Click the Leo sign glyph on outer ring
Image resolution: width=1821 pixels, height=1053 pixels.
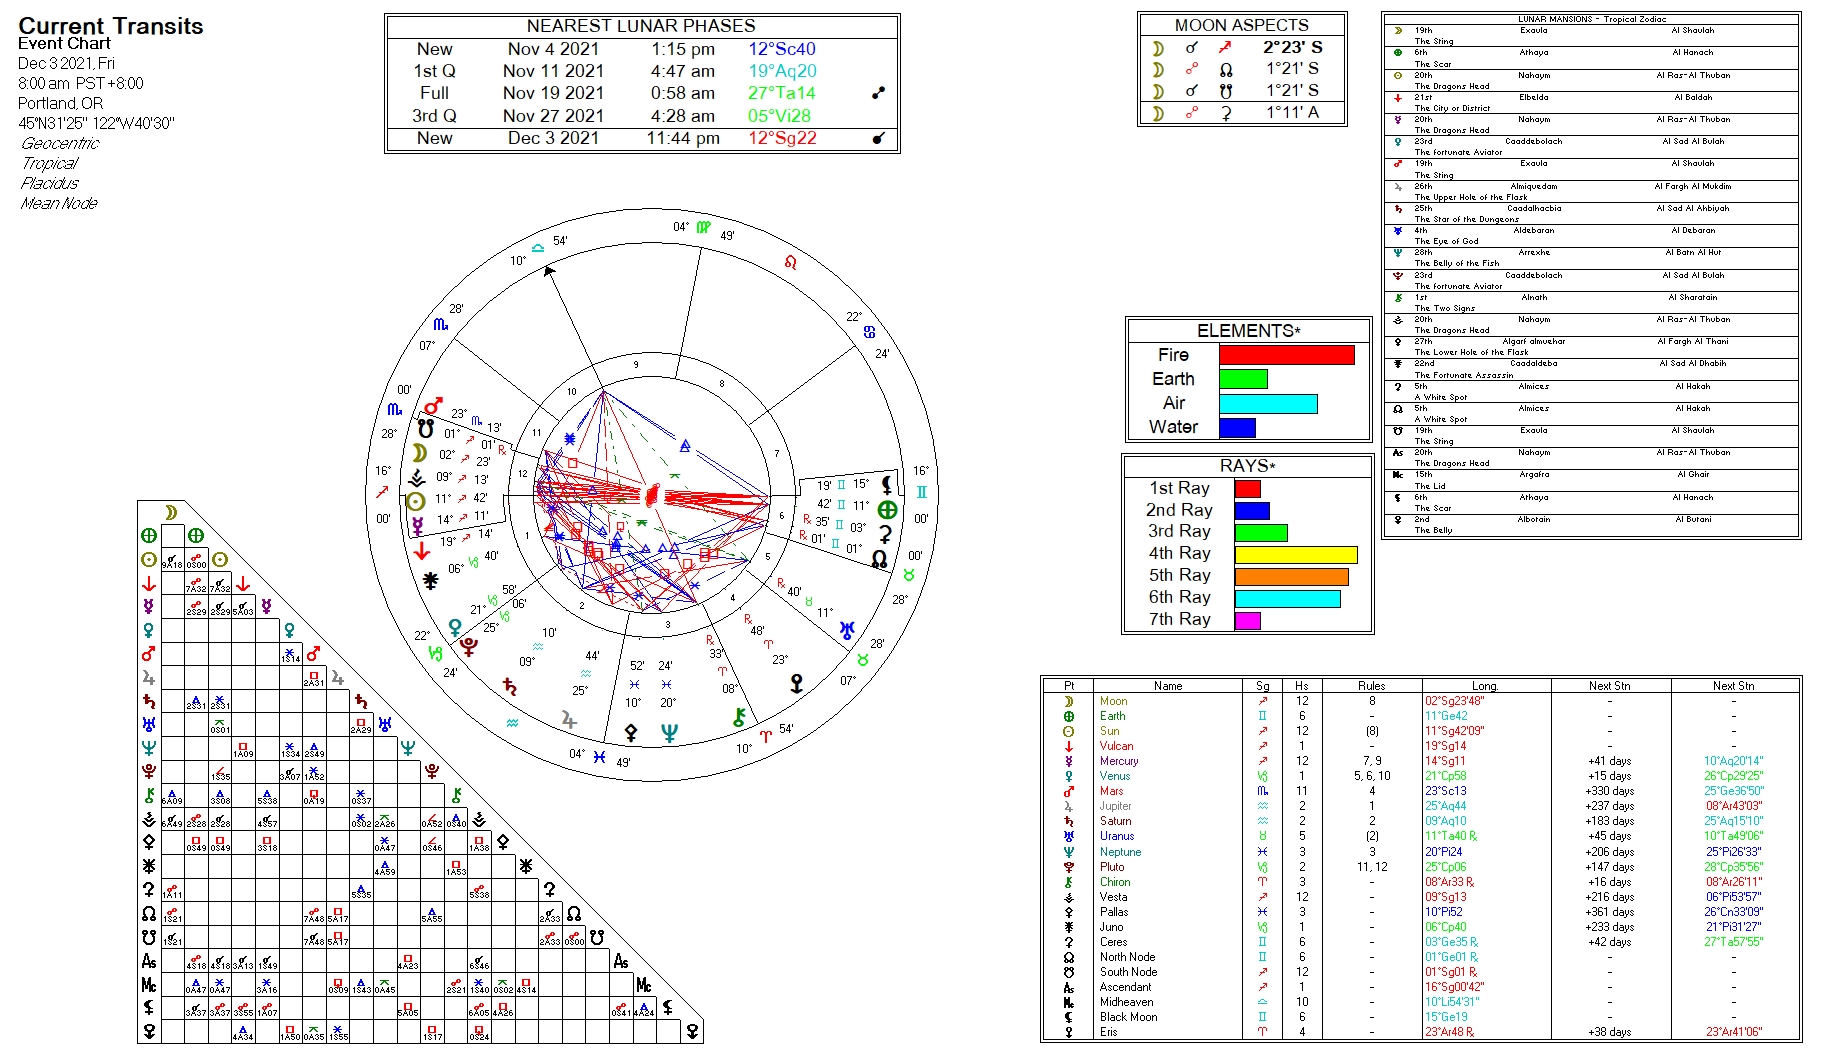click(x=791, y=263)
